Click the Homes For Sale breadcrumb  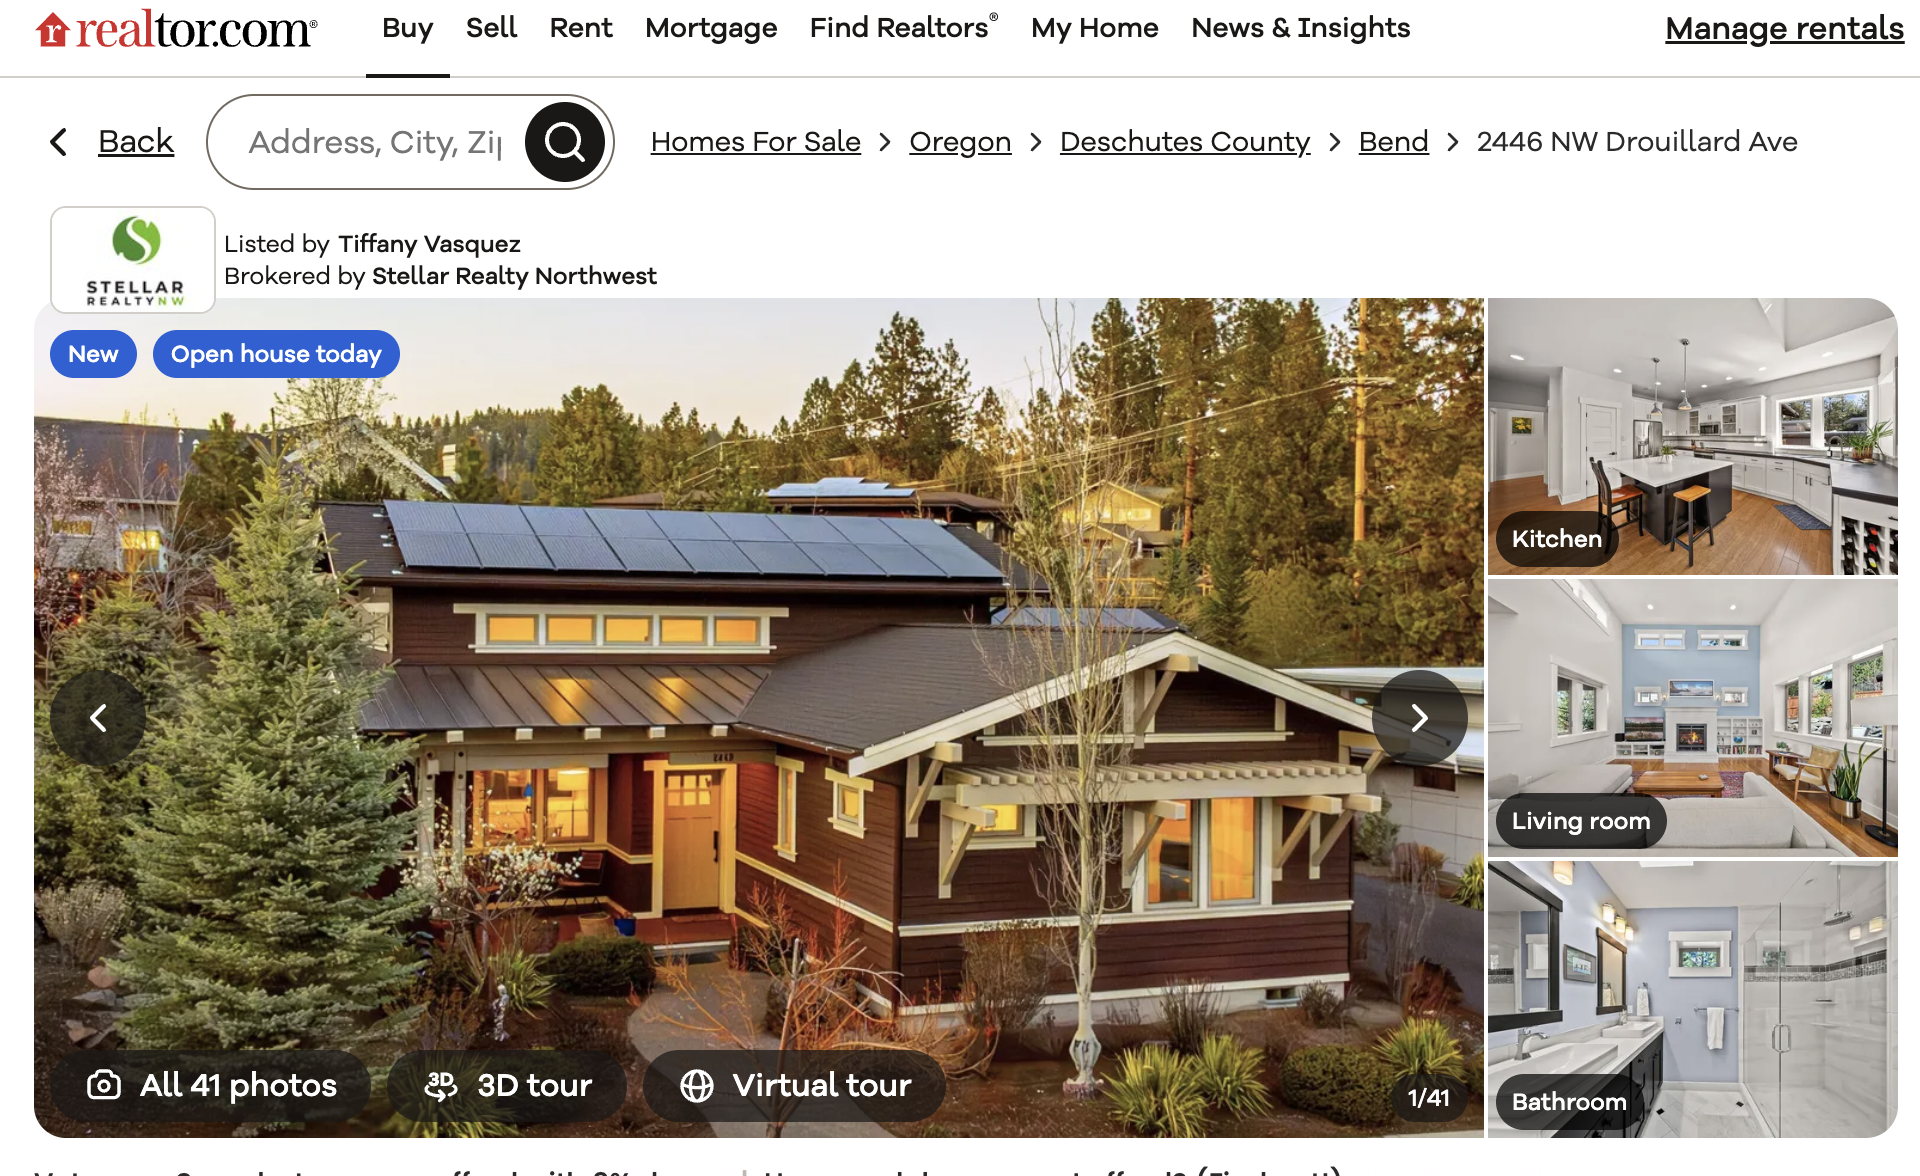tap(756, 142)
